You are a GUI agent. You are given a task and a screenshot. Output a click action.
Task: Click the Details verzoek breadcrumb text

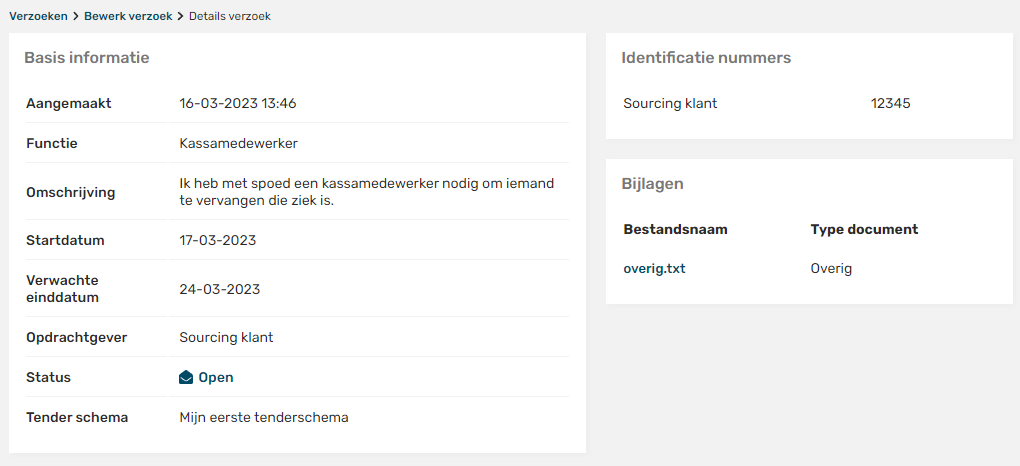(x=229, y=16)
